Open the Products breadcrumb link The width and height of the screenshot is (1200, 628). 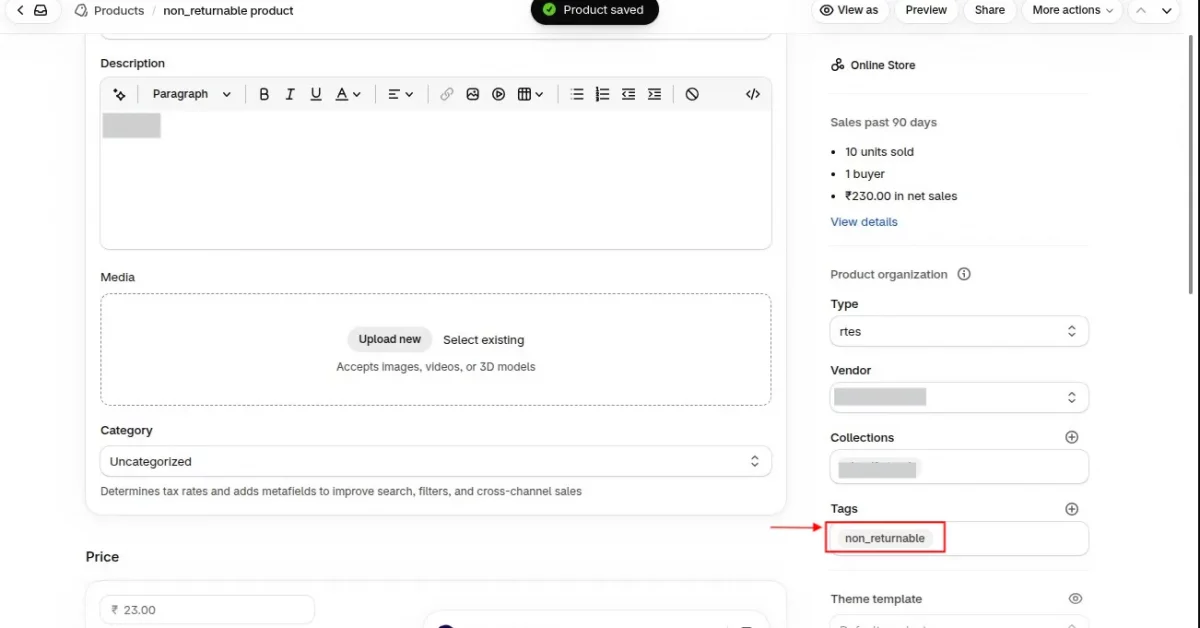click(119, 11)
